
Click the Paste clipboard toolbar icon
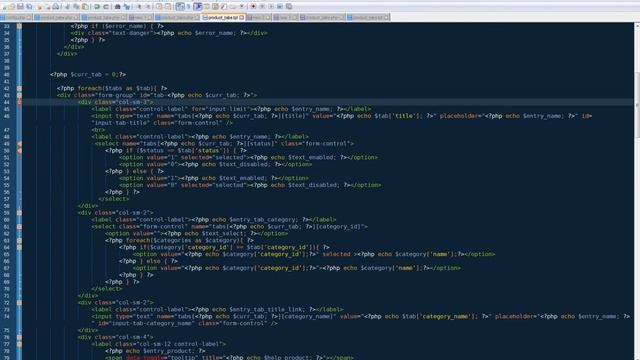point(85,7)
